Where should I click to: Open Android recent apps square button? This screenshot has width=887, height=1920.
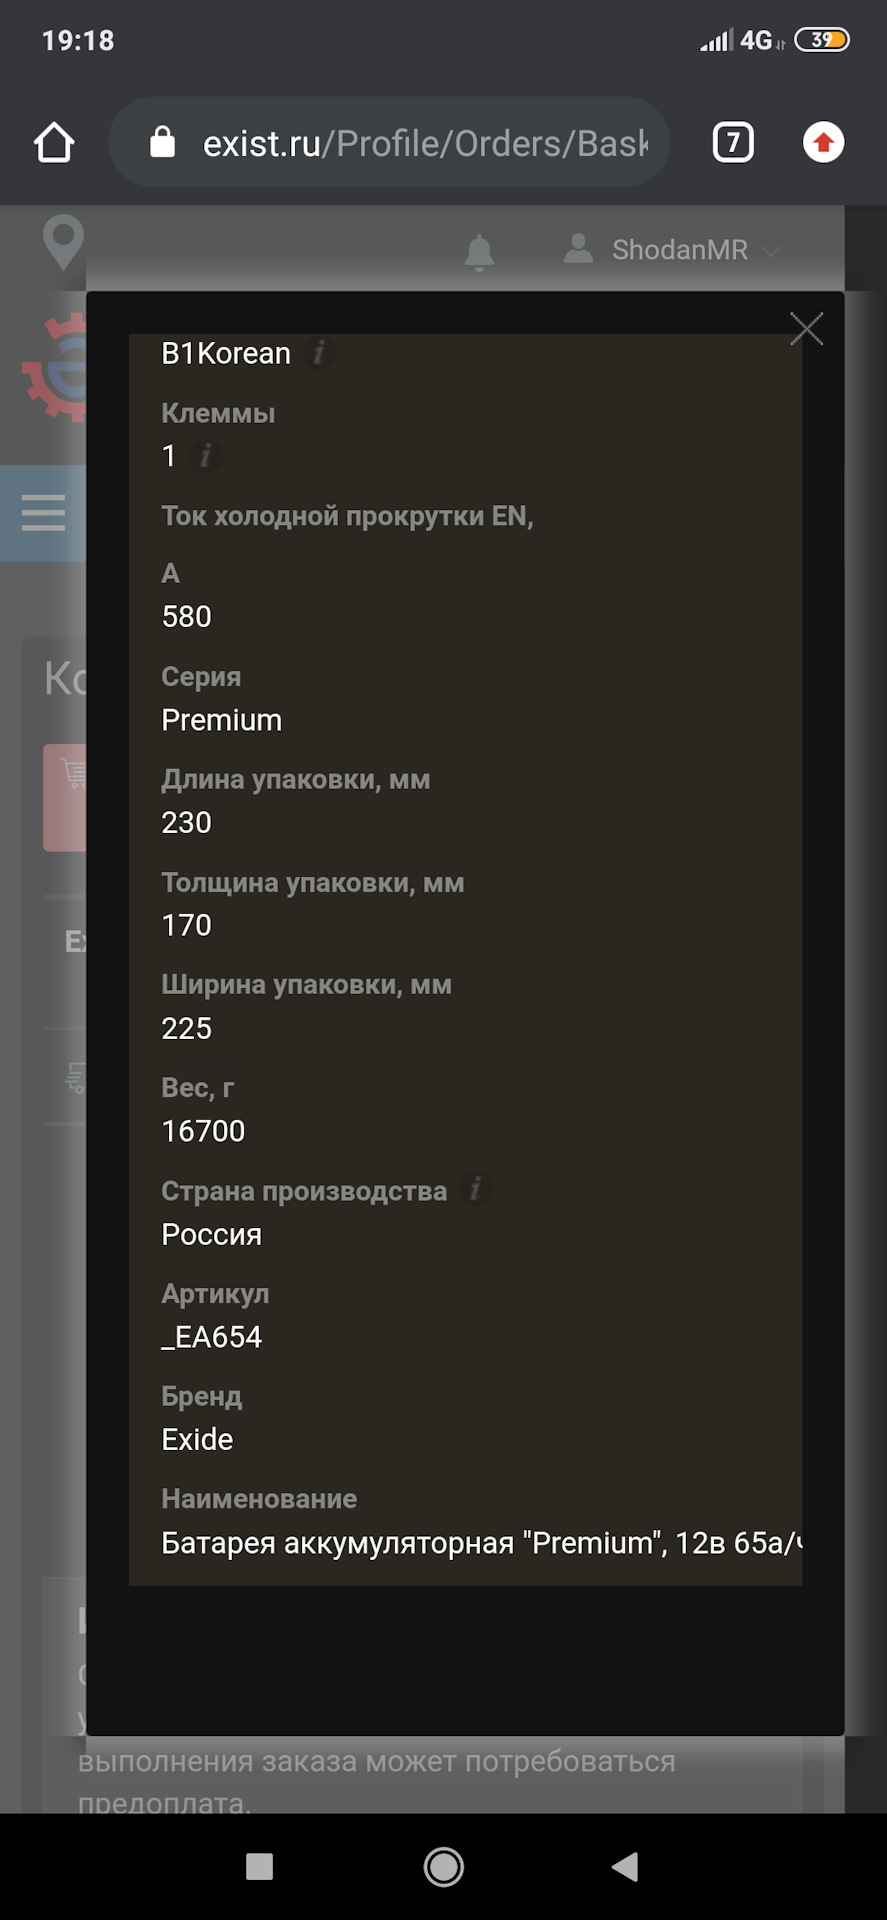click(x=260, y=1866)
